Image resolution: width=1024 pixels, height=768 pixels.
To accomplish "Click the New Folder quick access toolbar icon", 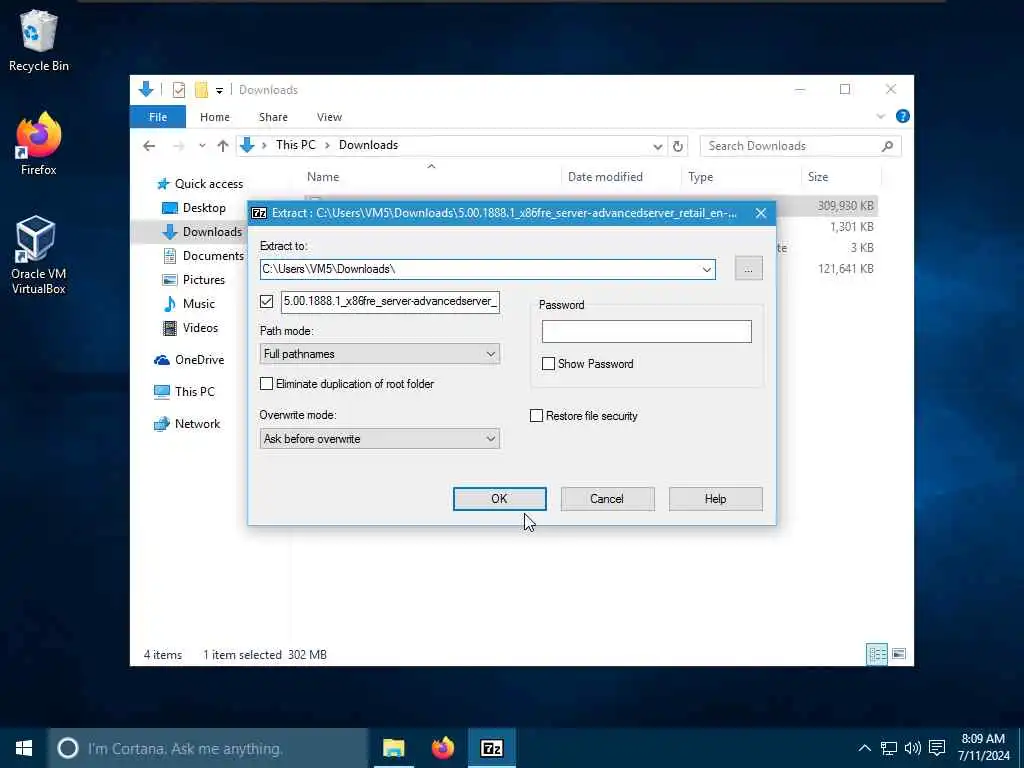I will 201,89.
